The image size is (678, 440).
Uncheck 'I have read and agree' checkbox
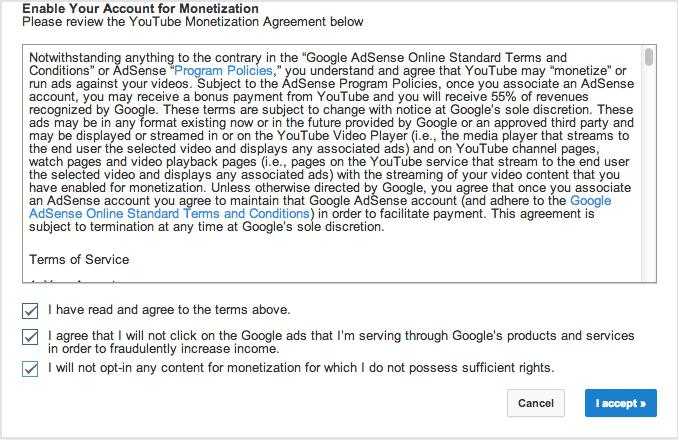point(30,311)
